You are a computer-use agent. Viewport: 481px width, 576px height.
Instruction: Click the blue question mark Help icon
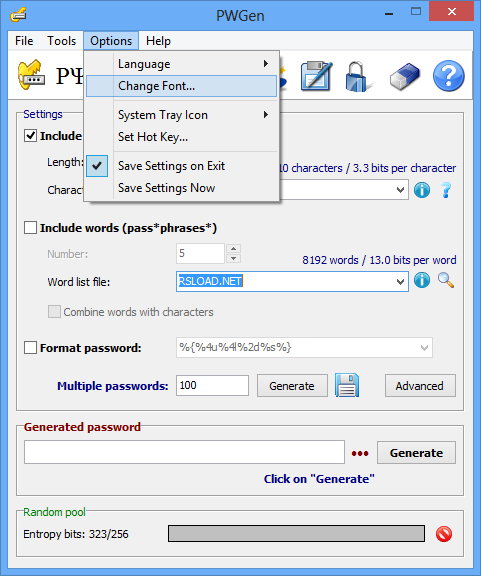point(449,76)
